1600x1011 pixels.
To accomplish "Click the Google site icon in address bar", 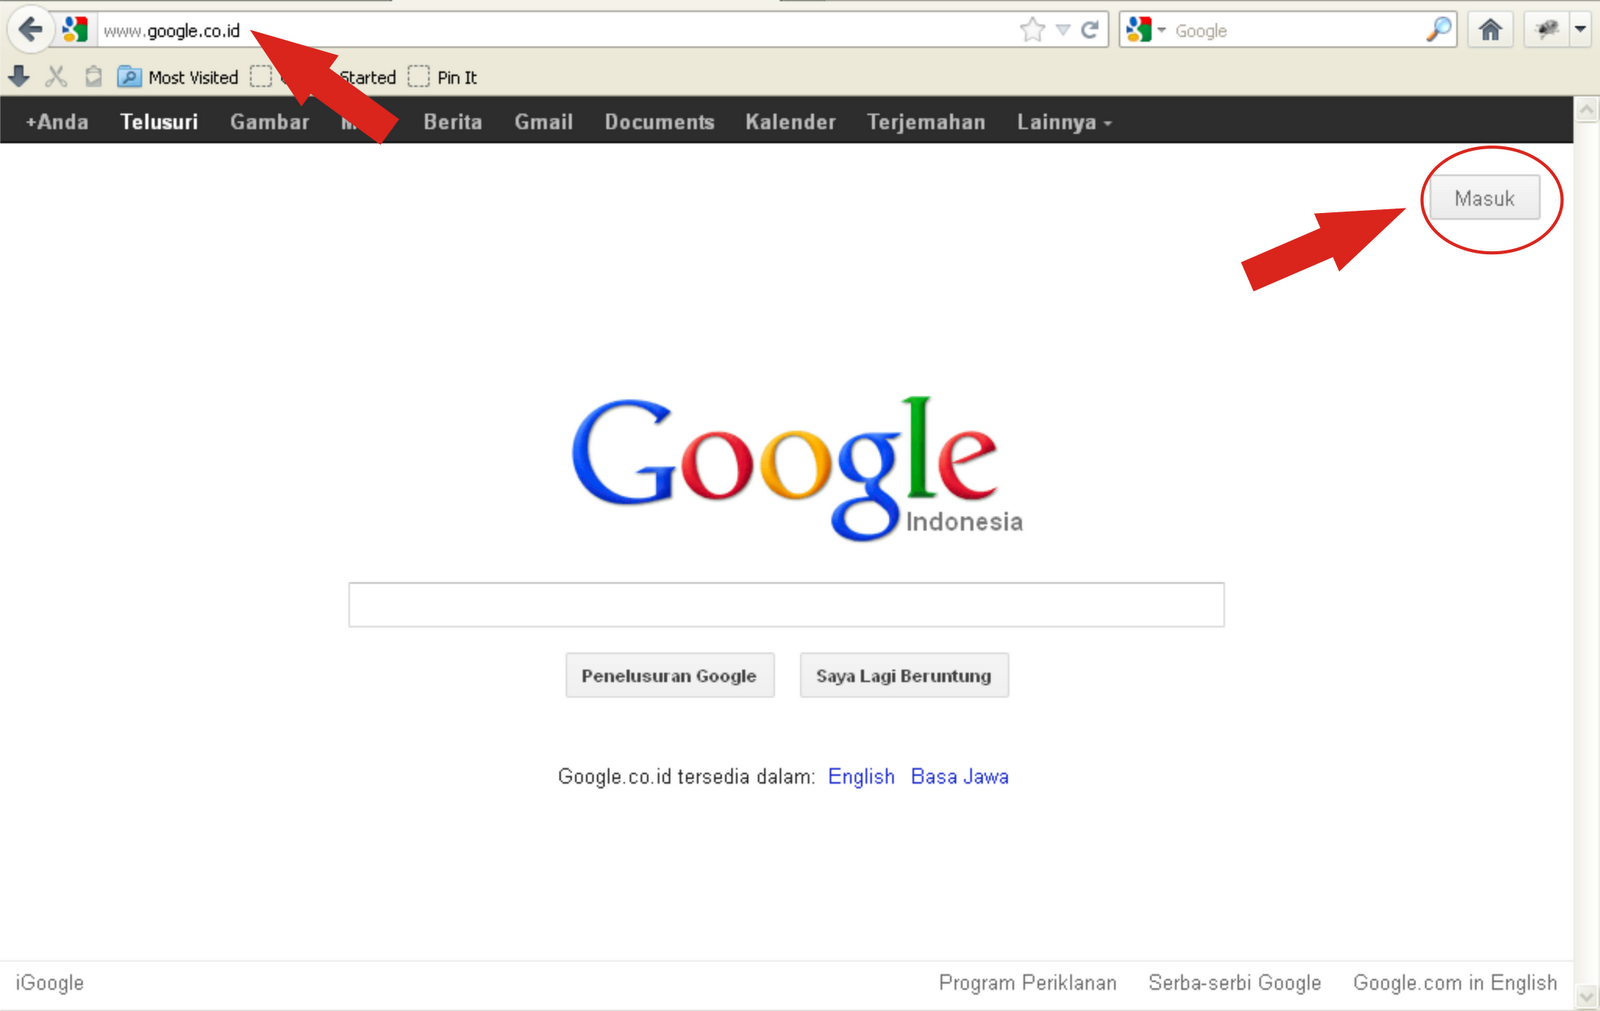I will click(x=75, y=30).
